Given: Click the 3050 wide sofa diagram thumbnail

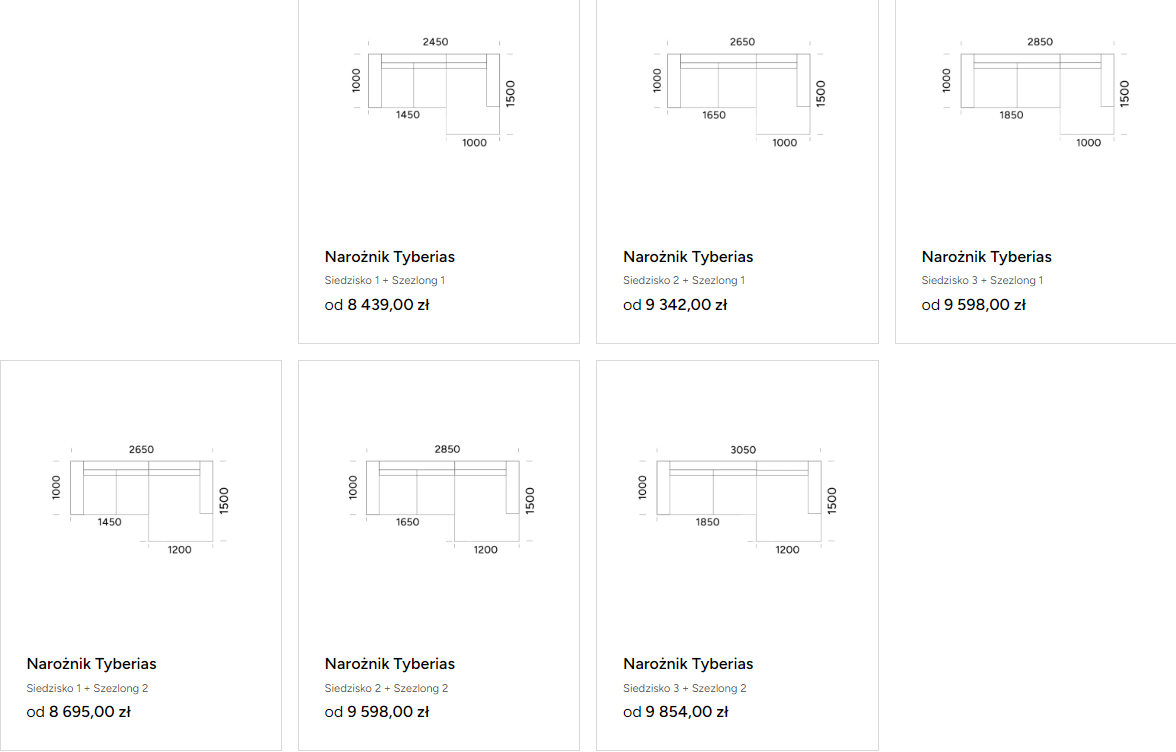Looking at the screenshot, I should [737, 500].
